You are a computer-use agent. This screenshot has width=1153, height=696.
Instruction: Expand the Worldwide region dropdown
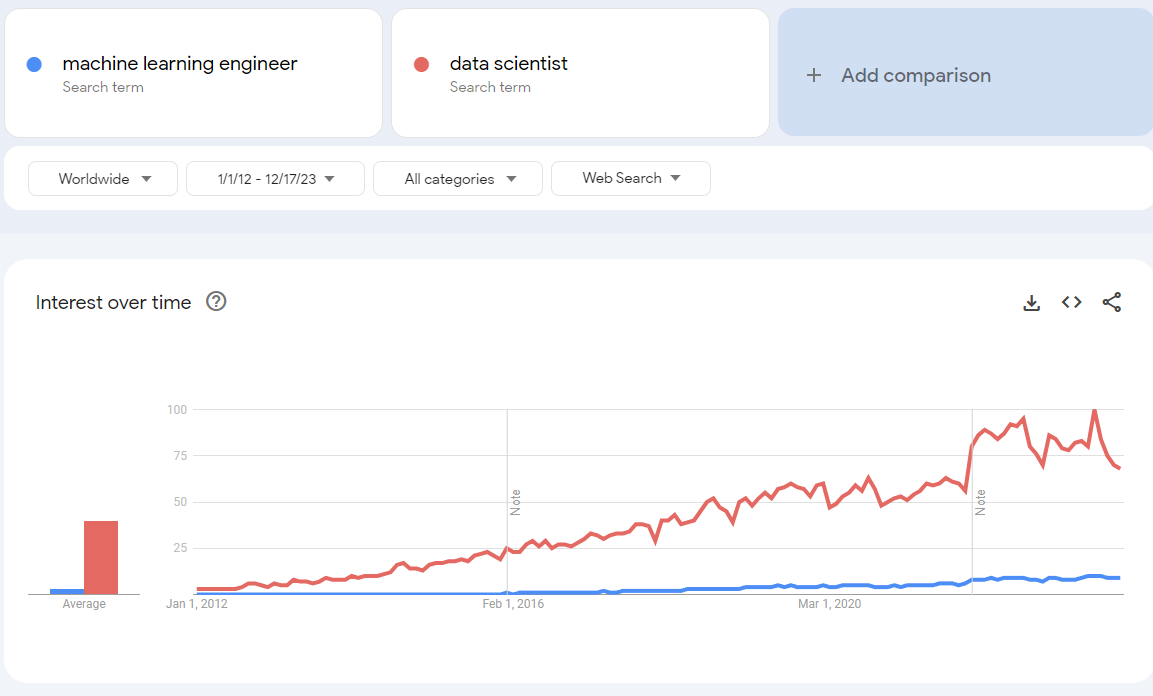[x=103, y=179]
